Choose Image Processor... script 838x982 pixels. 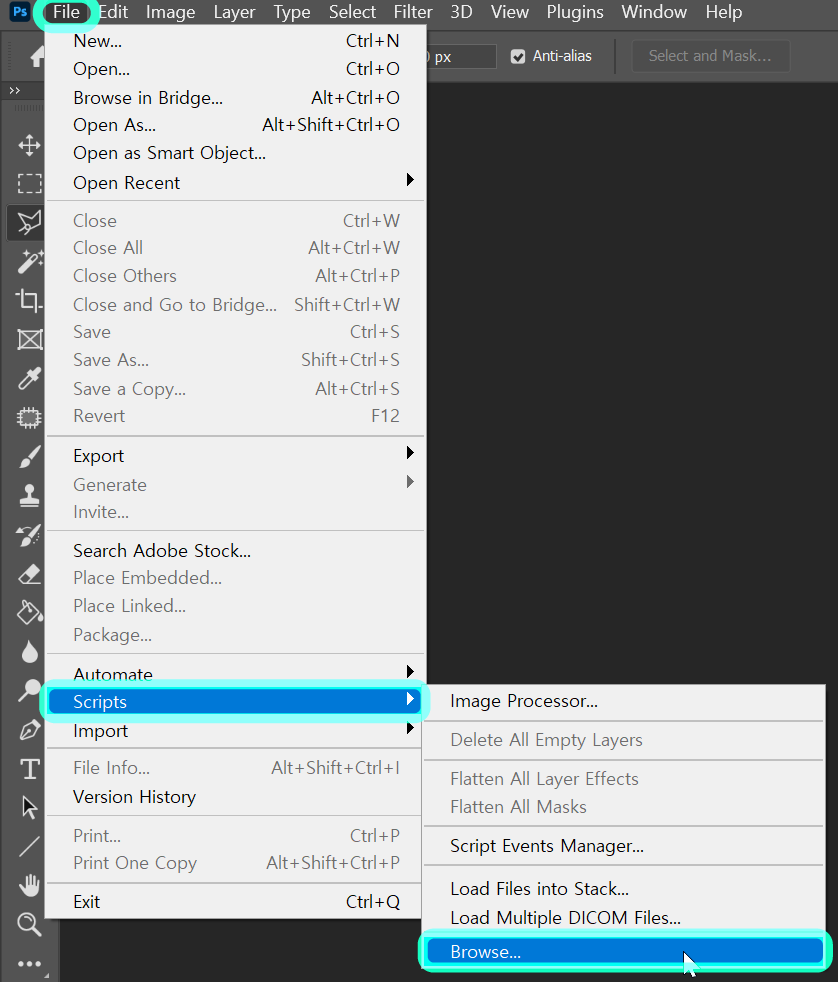click(624, 701)
